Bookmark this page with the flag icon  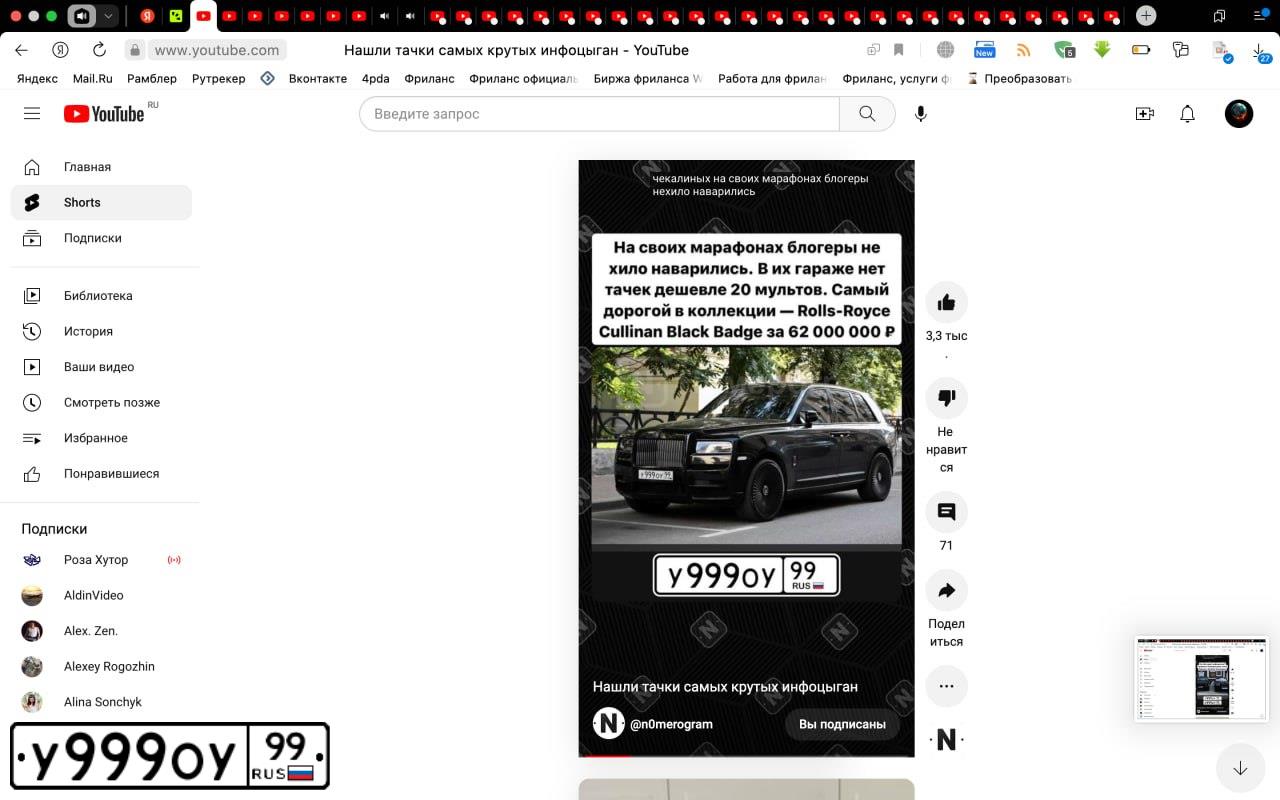click(899, 50)
